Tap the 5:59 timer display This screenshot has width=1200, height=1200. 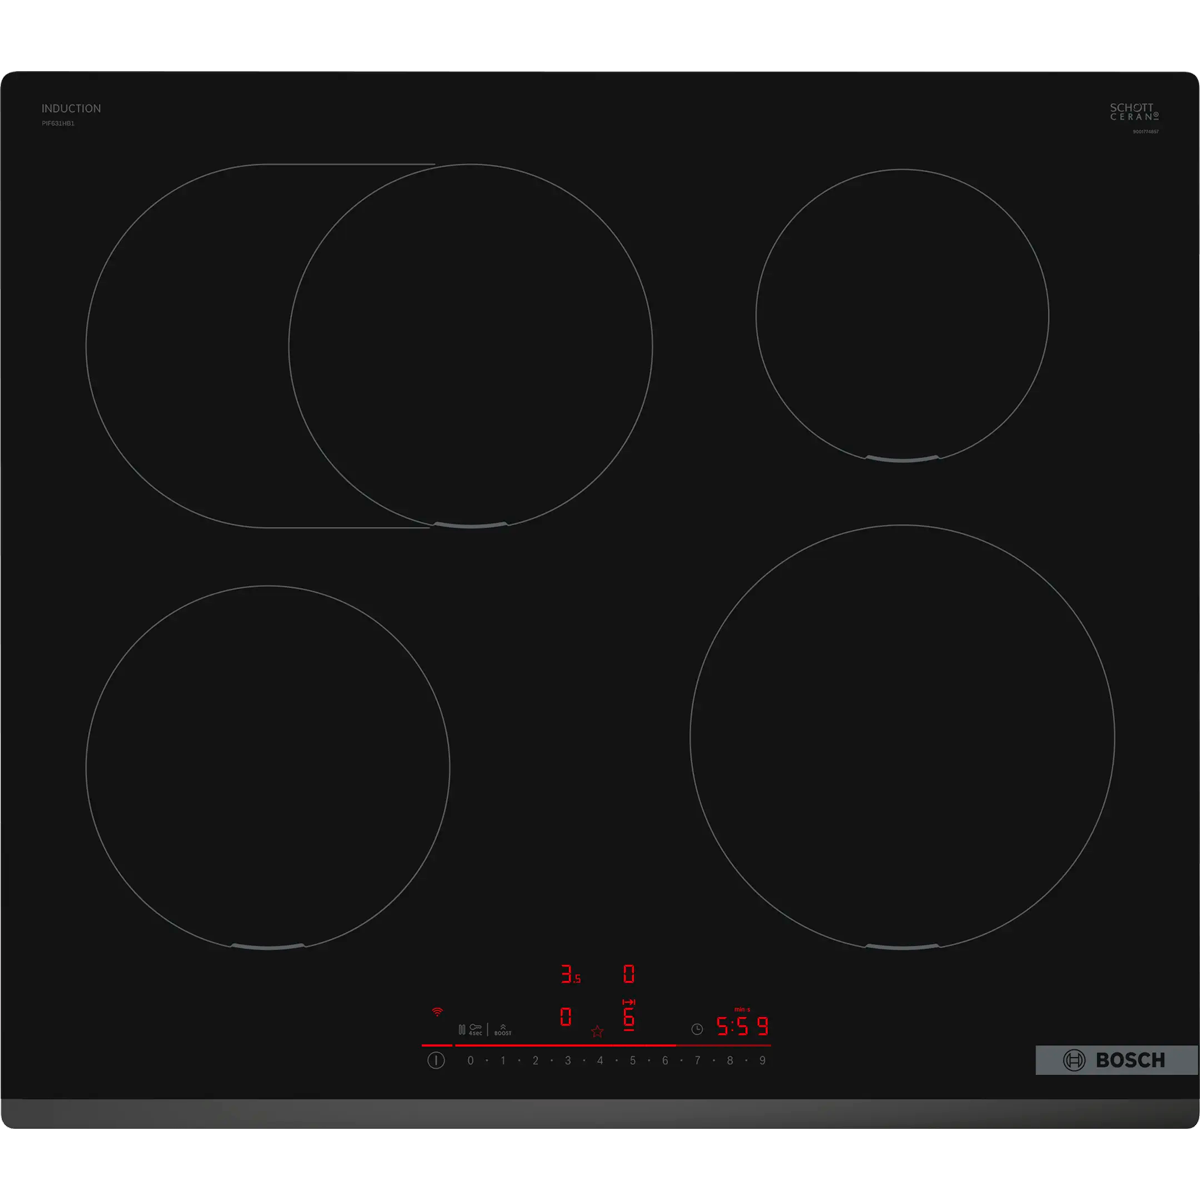click(x=742, y=1026)
